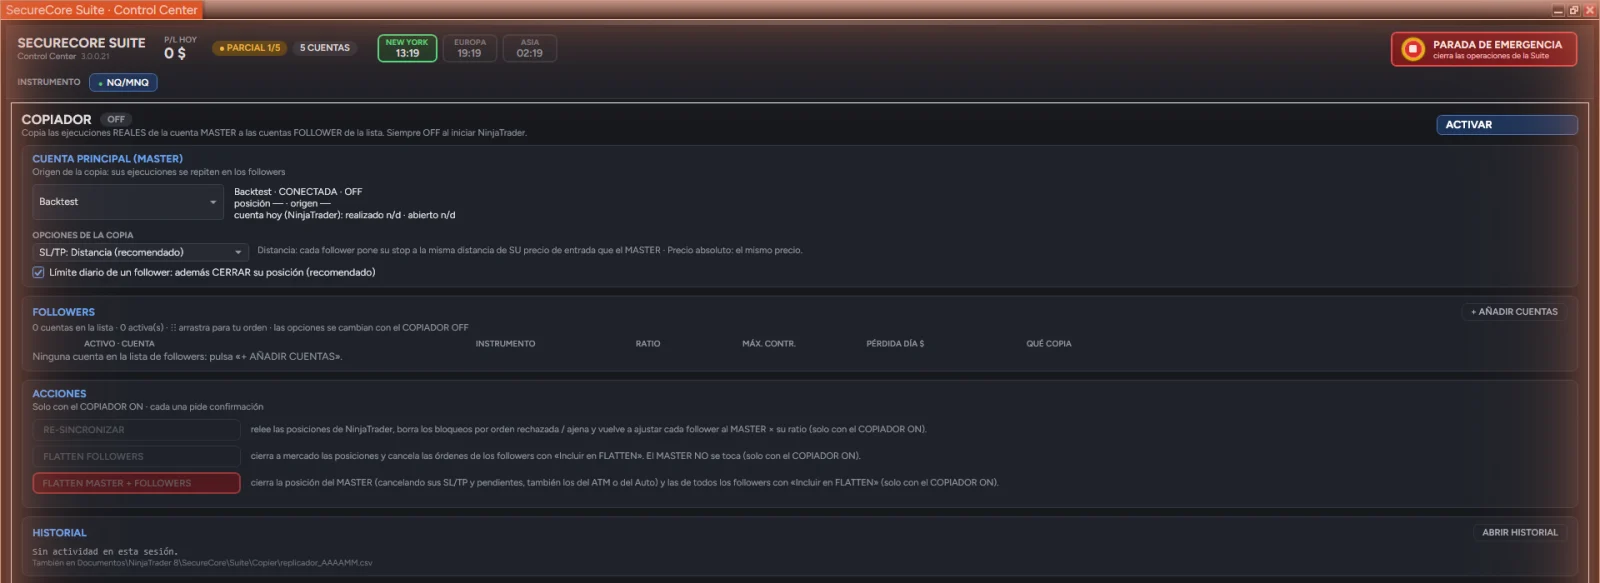This screenshot has width=1600, height=583.
Task: Activate the copier with ACTIVAR
Action: pos(1507,125)
